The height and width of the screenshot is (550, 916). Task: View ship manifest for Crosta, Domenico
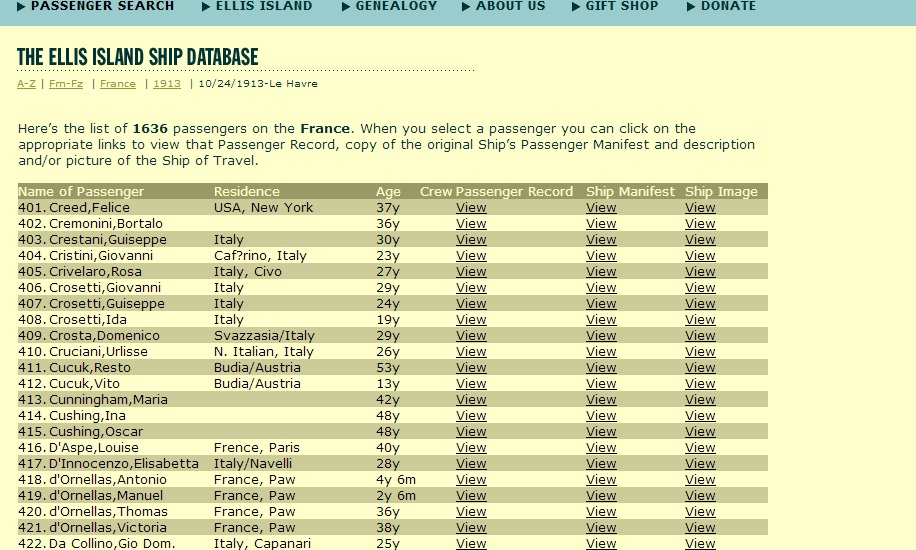[x=601, y=335]
